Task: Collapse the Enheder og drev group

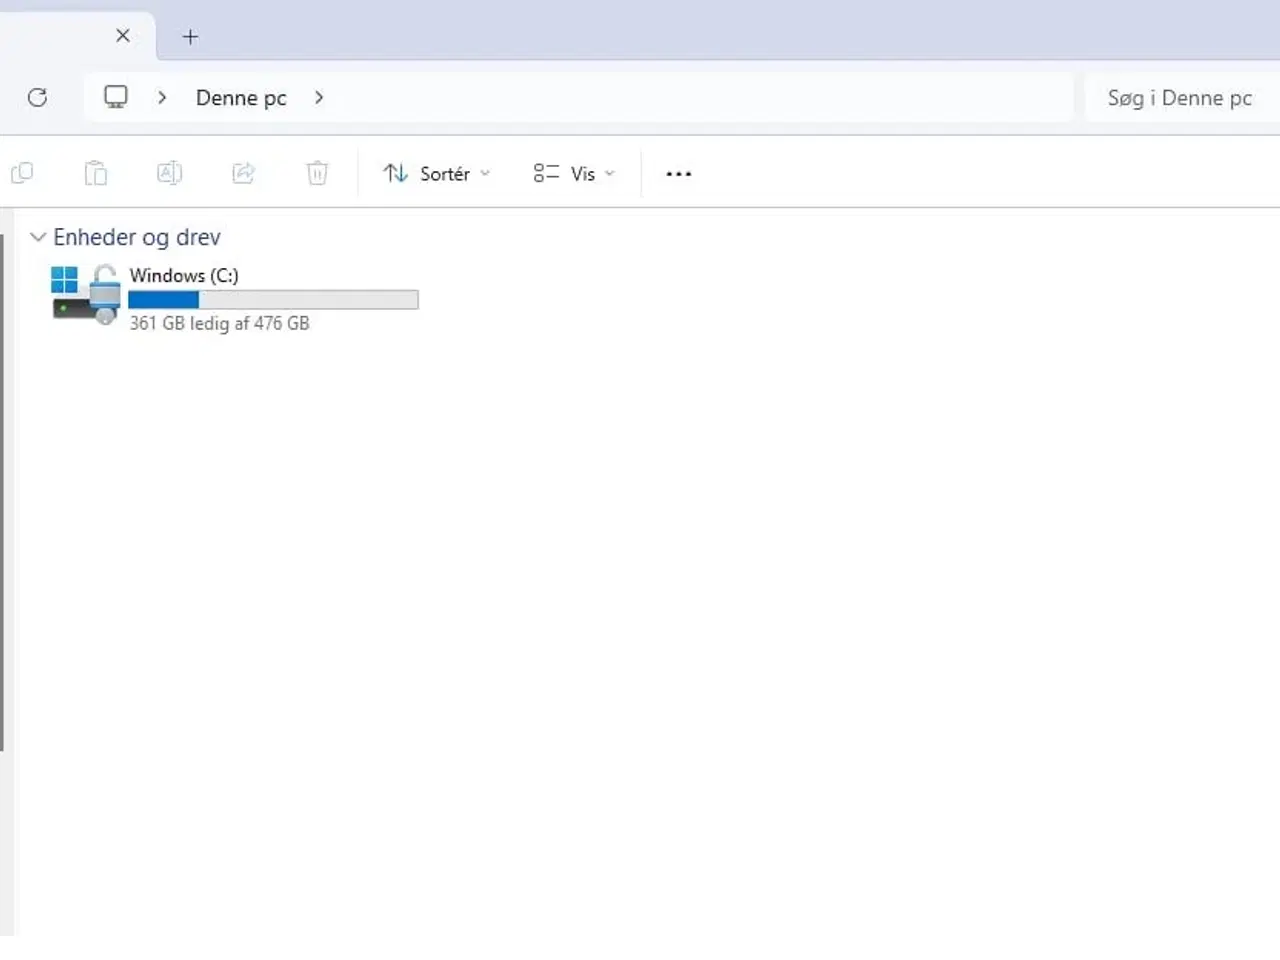Action: [38, 237]
